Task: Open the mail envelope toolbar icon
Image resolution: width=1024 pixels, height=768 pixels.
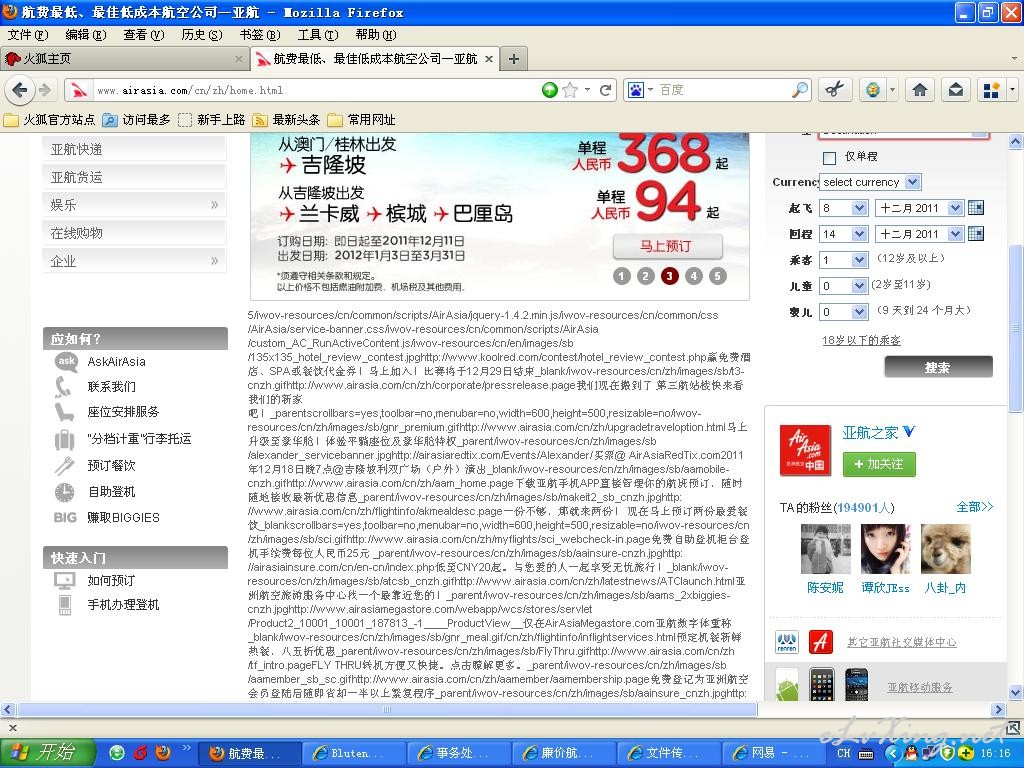Action: [955, 89]
